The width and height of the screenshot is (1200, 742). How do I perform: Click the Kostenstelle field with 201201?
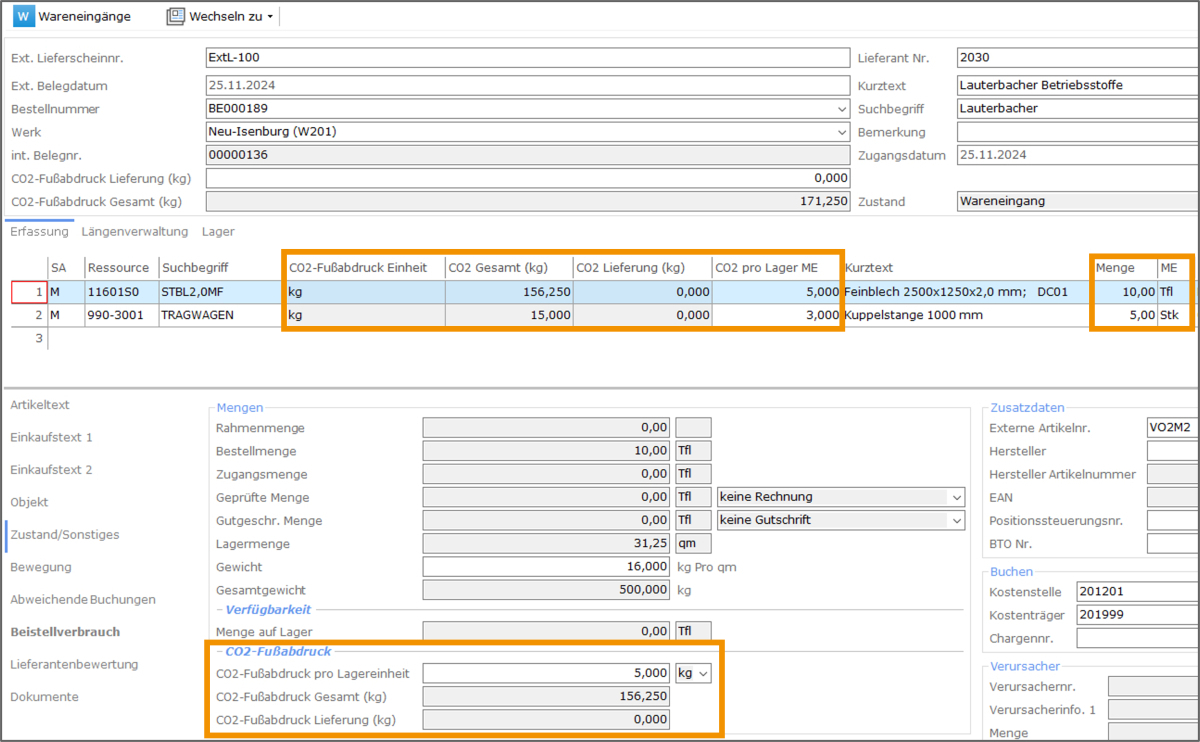[x=1136, y=592]
